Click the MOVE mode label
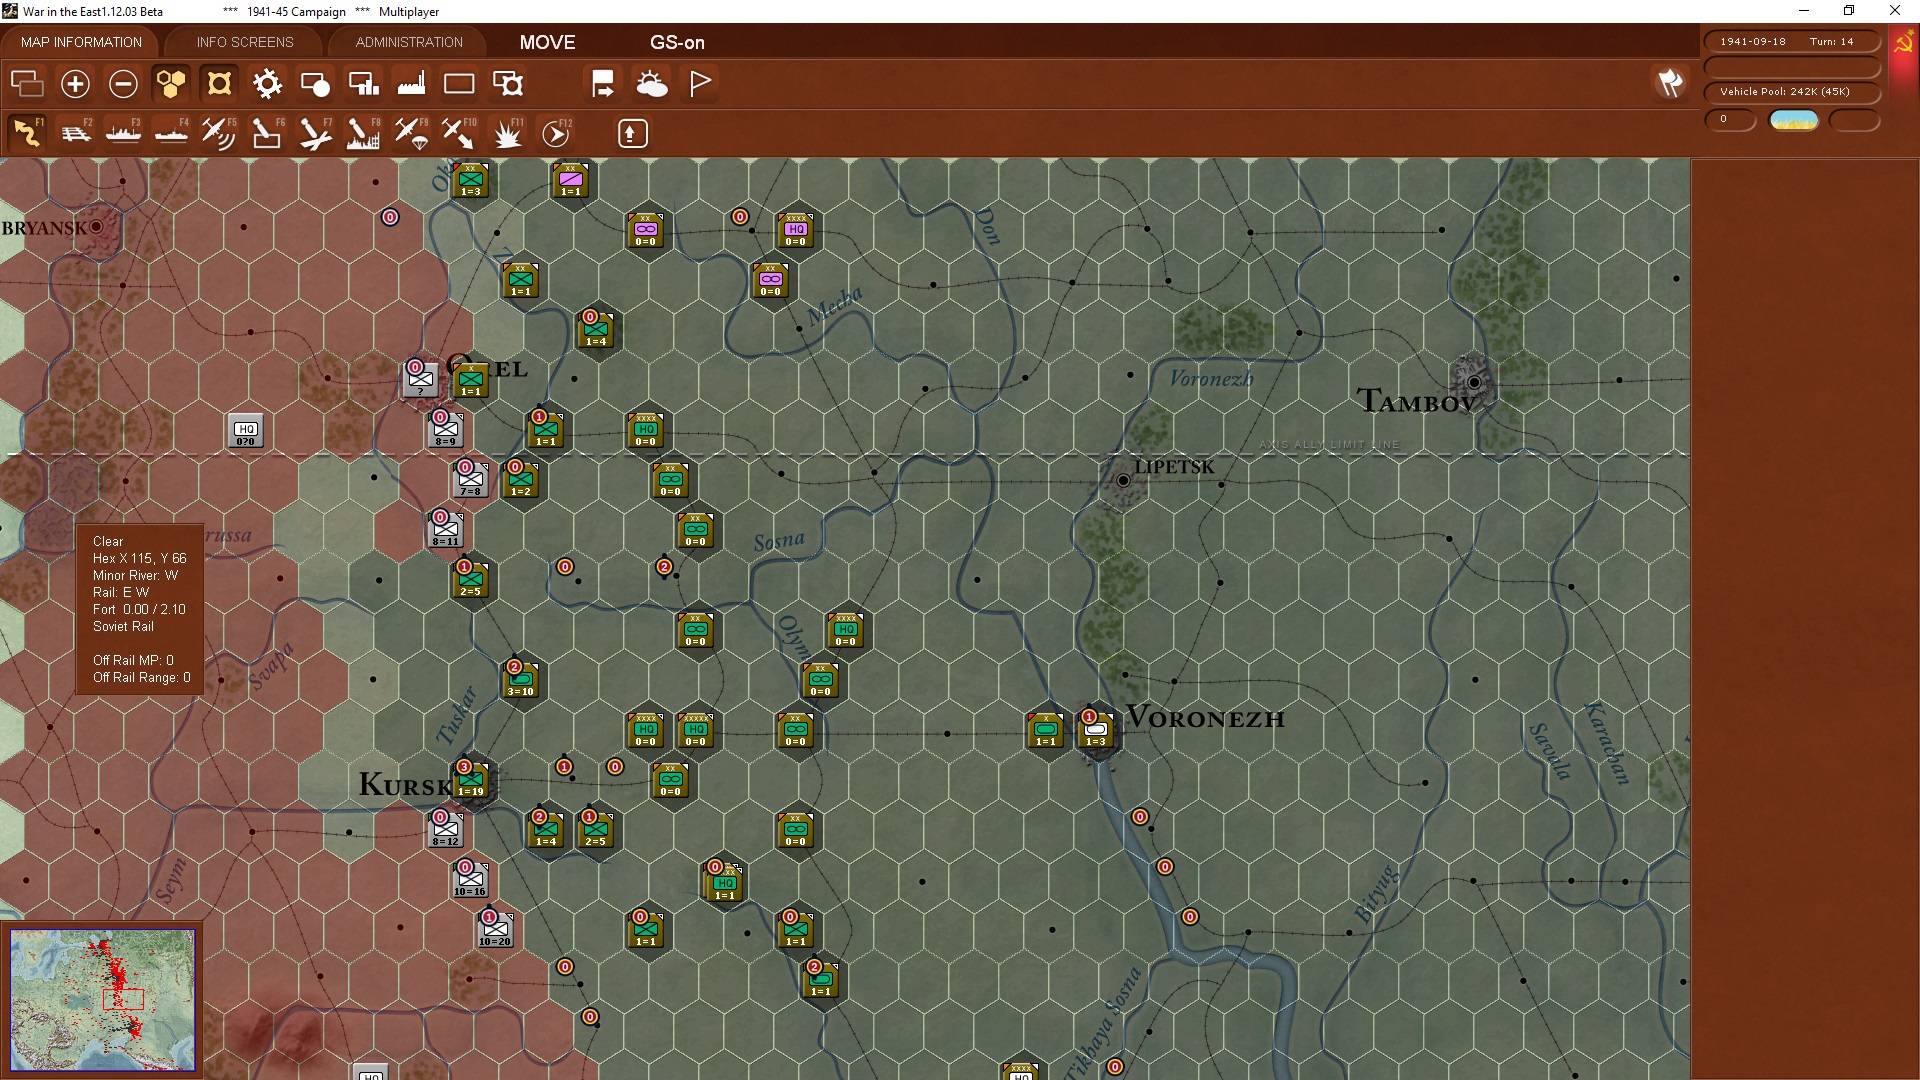Screen dimensions: 1920x1080 [548, 42]
